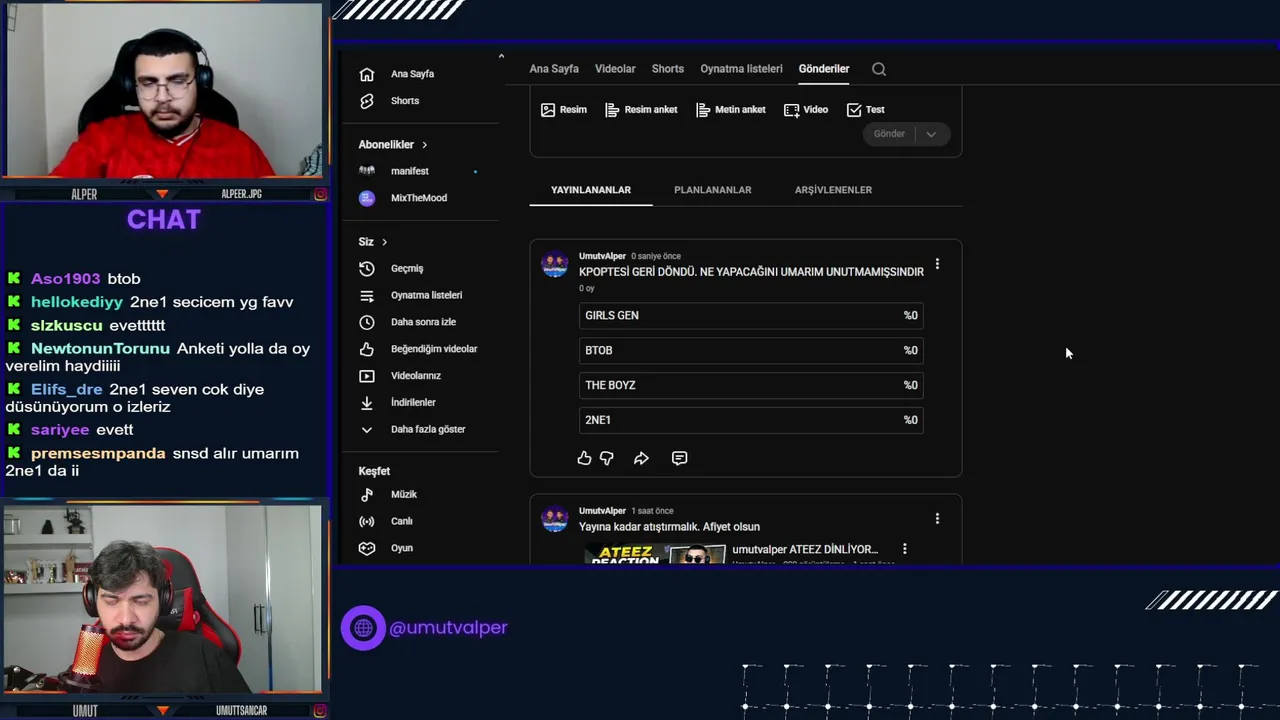Viewport: 1280px width, 720px height.
Task: Switch to the Ana Sayfa channel tab
Action: coord(554,69)
